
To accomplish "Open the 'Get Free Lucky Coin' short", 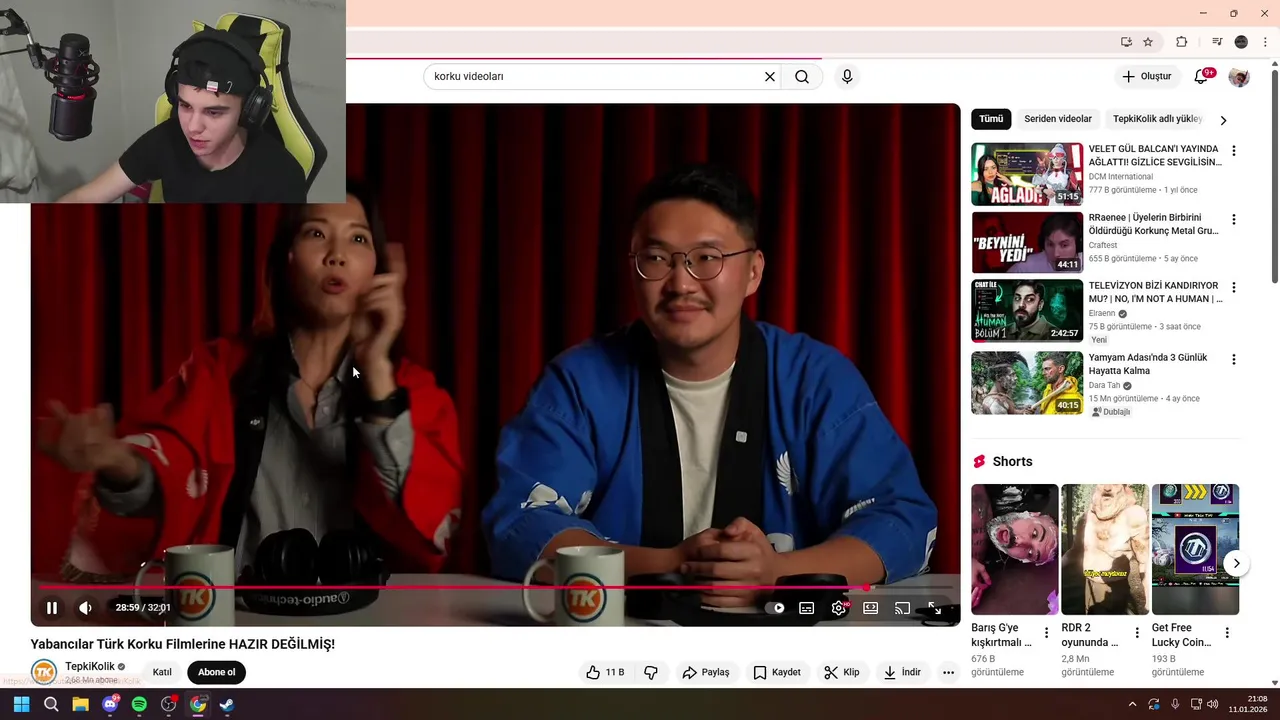I will point(1195,549).
